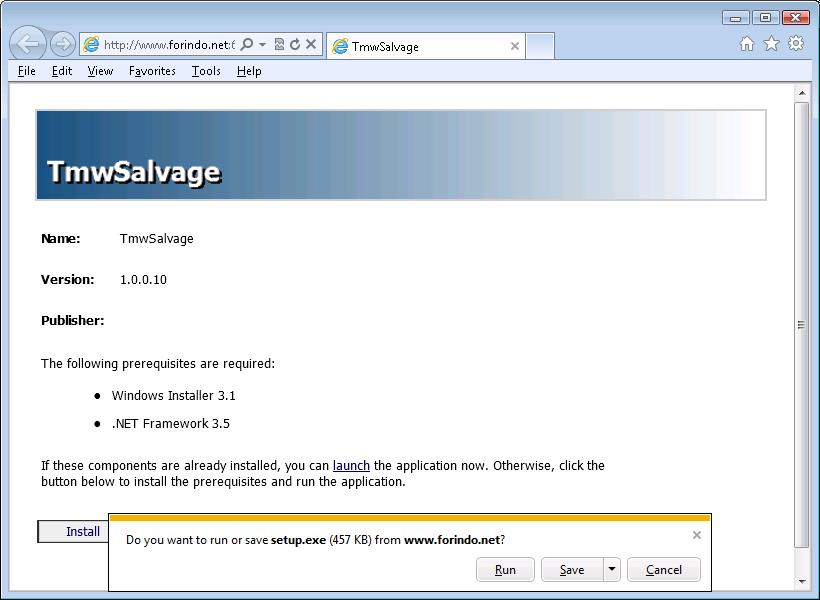
Task: Open the File menu
Action: click(27, 71)
